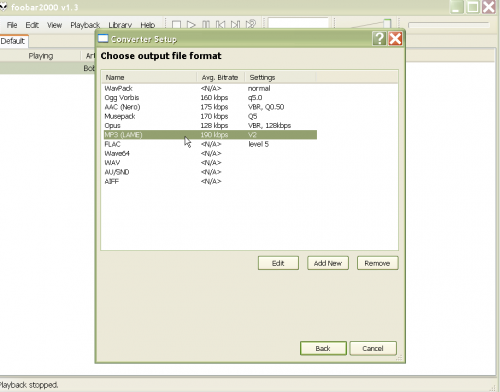500x392 pixels.
Task: Click the 'Playback stopped.' status bar text
Action: pos(29,385)
